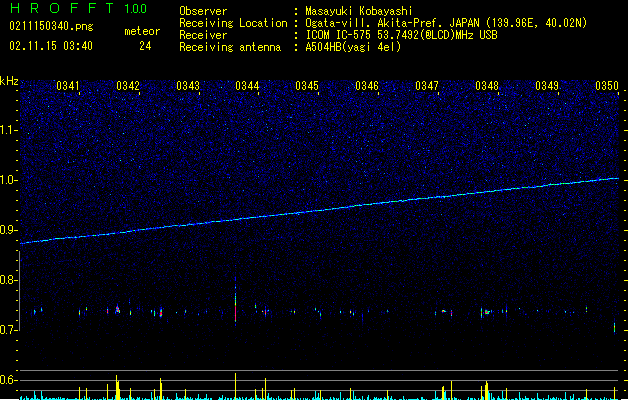This screenshot has width=629, height=400.
Task: Click the ICOM IC-575 receiver text
Action: [401, 35]
